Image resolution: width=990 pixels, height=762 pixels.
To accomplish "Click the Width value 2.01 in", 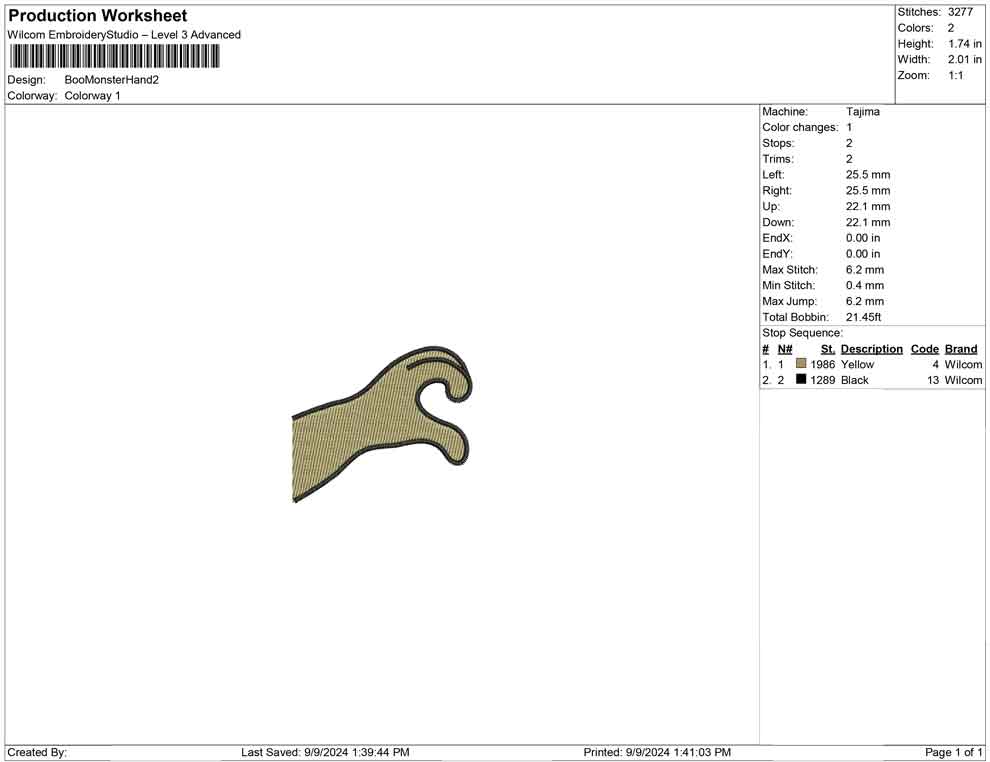I will point(965,59).
